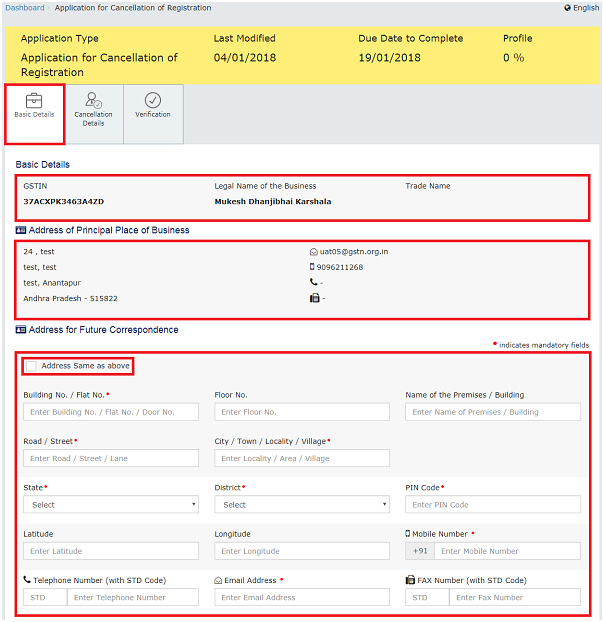
Task: Click the envelope icon by Email Address label
Action: (x=218, y=580)
